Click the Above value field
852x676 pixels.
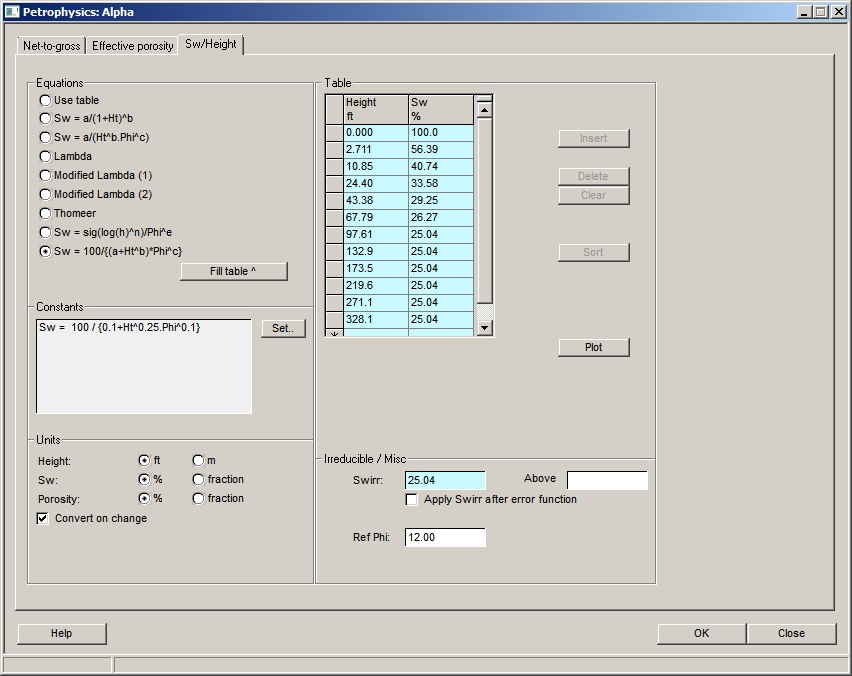(x=606, y=480)
